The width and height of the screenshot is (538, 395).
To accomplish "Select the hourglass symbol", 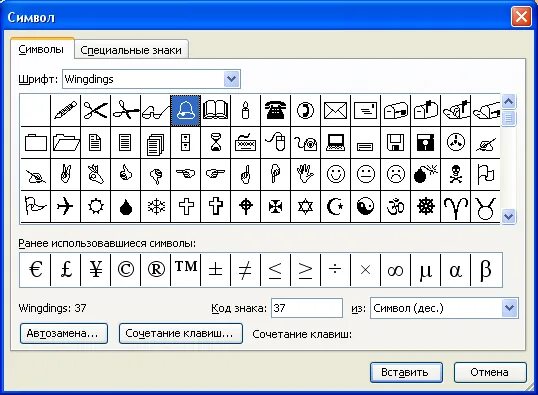I will (x=215, y=142).
